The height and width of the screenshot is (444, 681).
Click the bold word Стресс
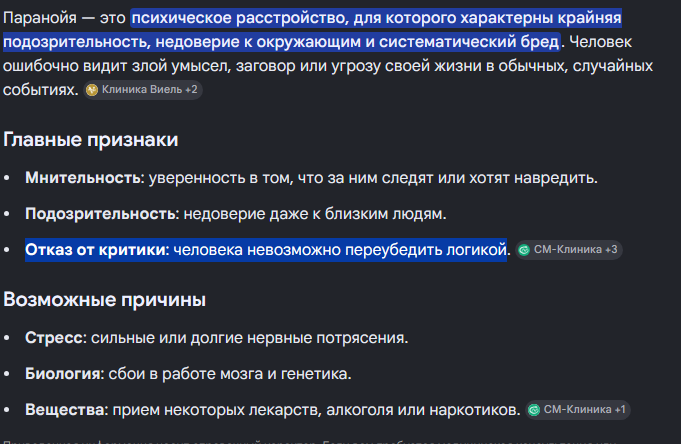(54, 338)
